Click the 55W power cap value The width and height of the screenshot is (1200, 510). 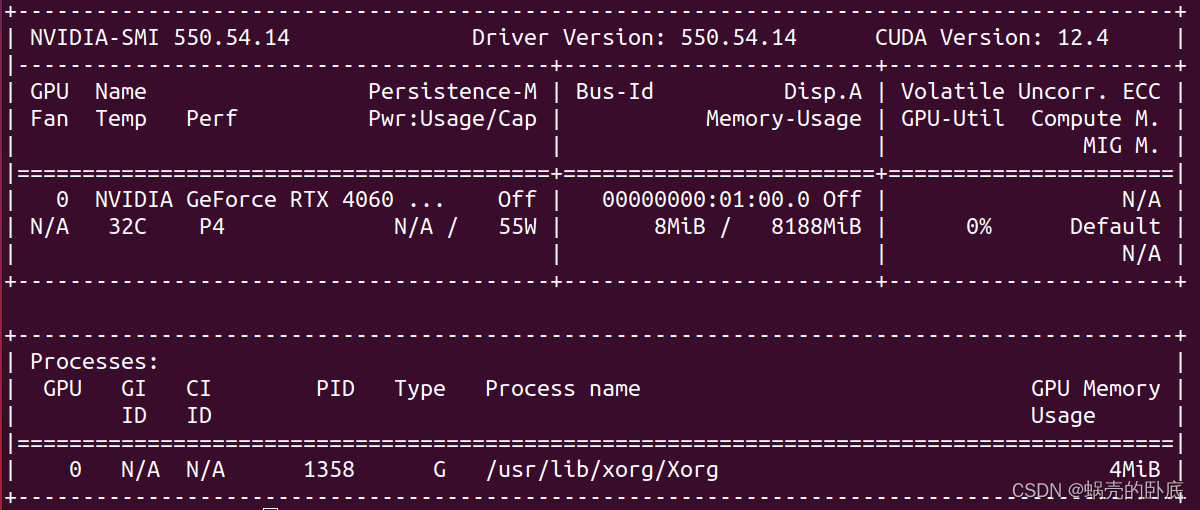pos(517,227)
